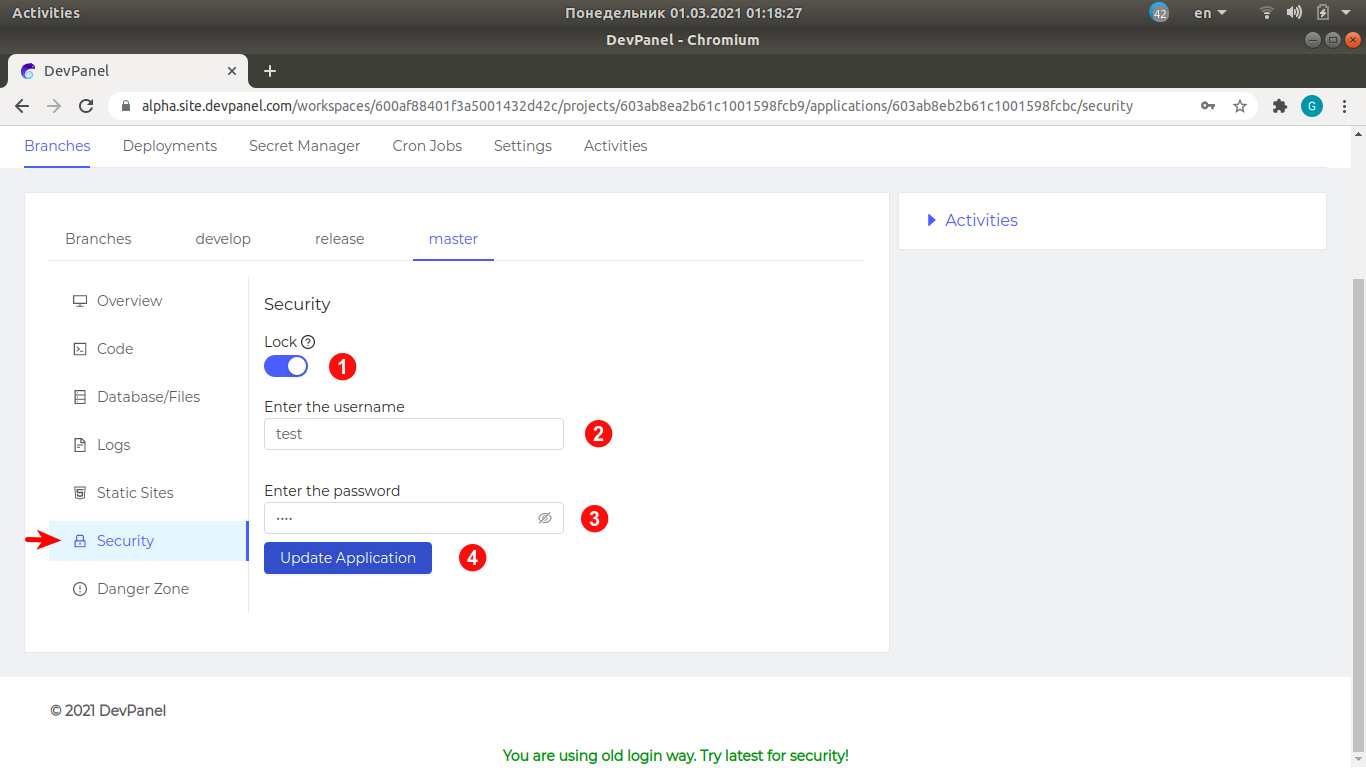Click inside the username field showing 'test'

pyautogui.click(x=413, y=434)
